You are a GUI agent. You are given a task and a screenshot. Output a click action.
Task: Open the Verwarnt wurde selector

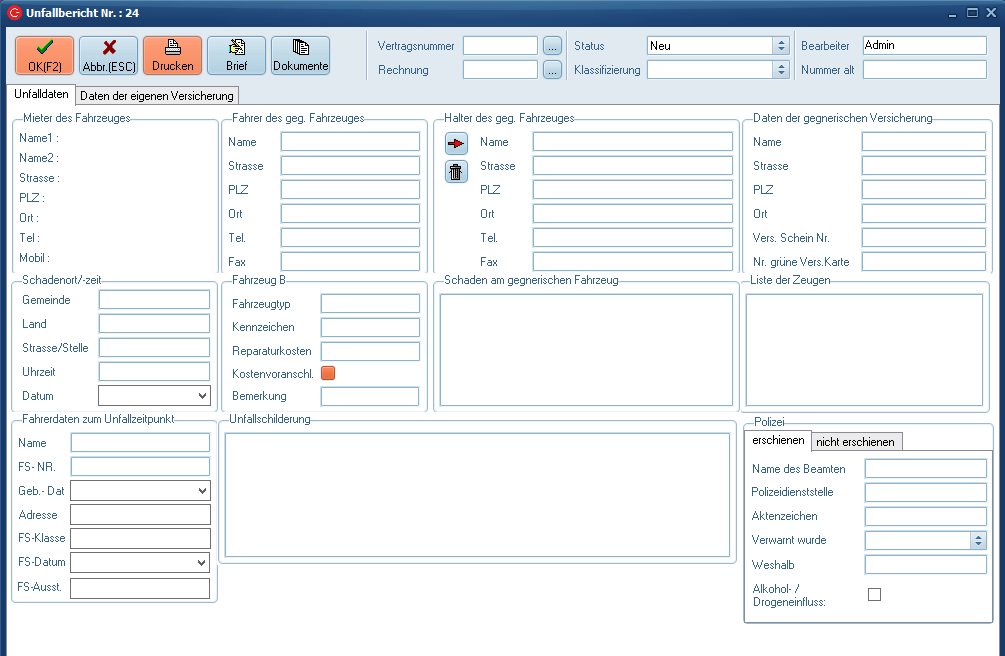pos(977,540)
